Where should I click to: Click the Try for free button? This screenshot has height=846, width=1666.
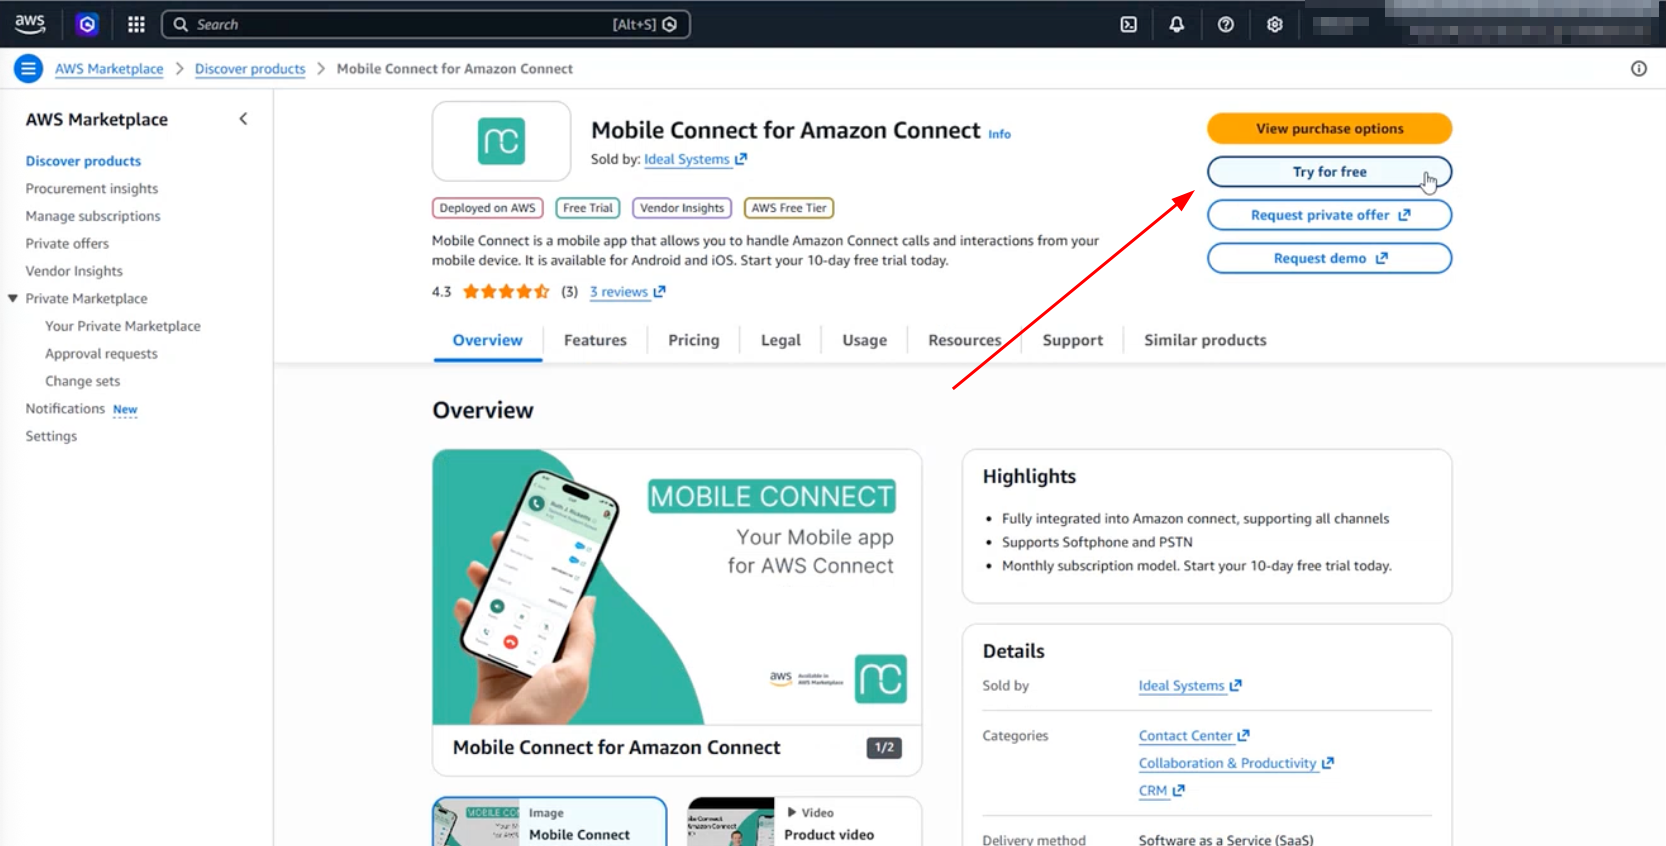1329,172
